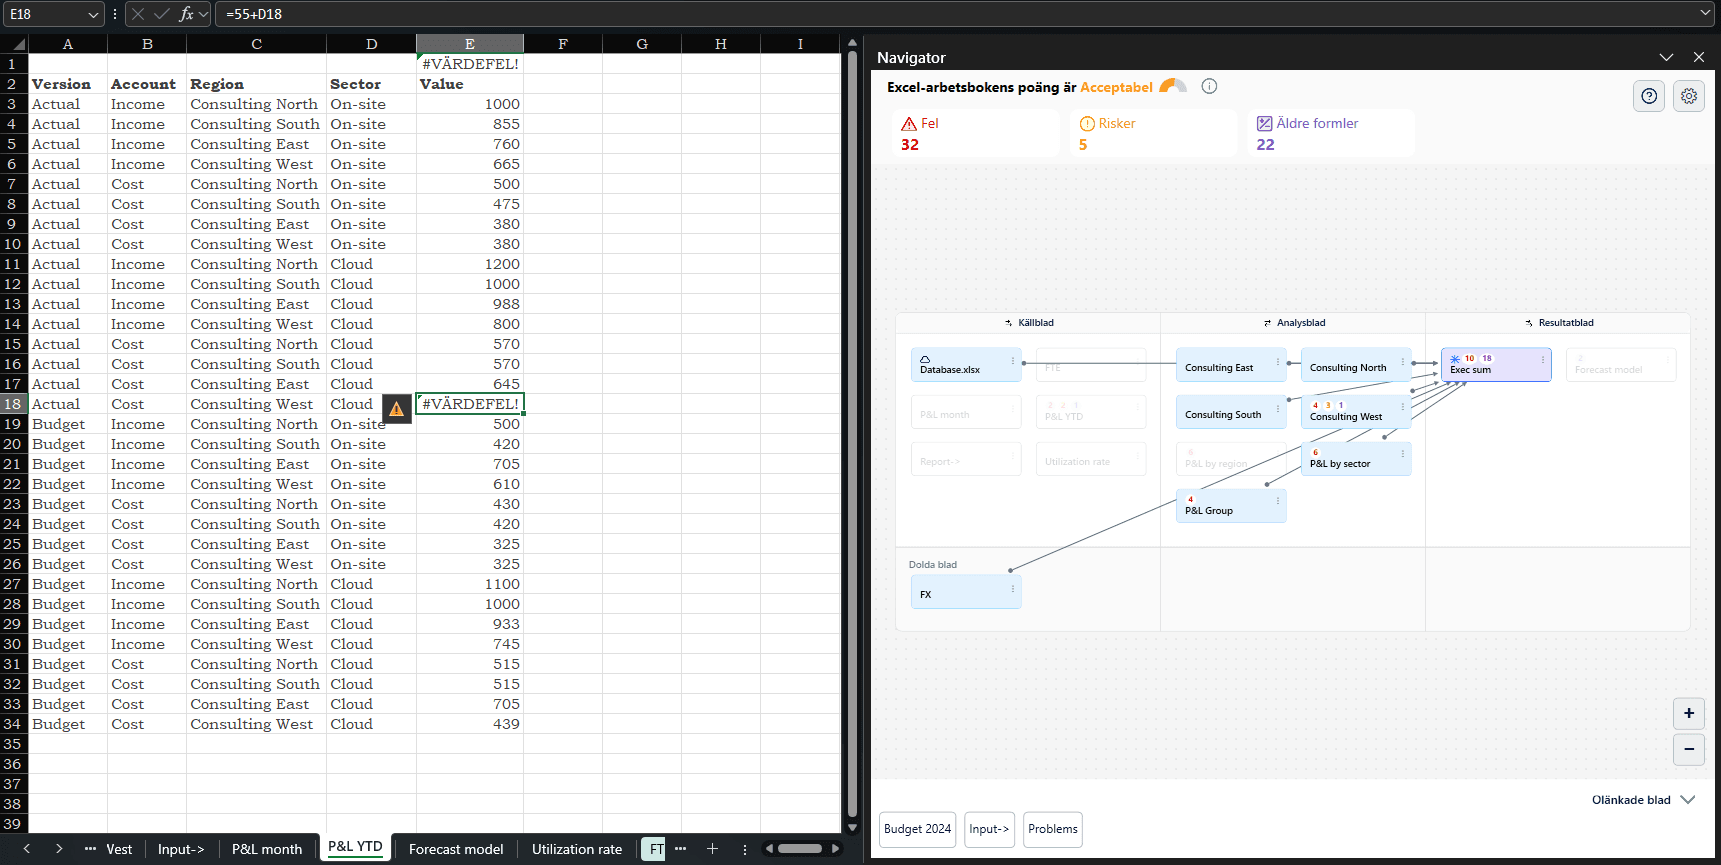
Task: Switch to the Utilization rate sheet tab
Action: [x=577, y=849]
